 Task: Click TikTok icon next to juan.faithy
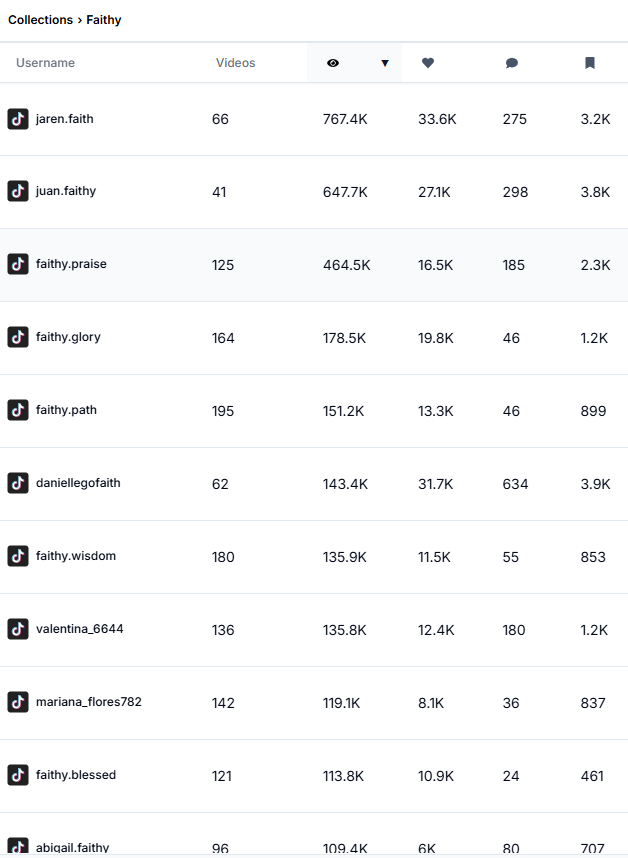[18, 191]
